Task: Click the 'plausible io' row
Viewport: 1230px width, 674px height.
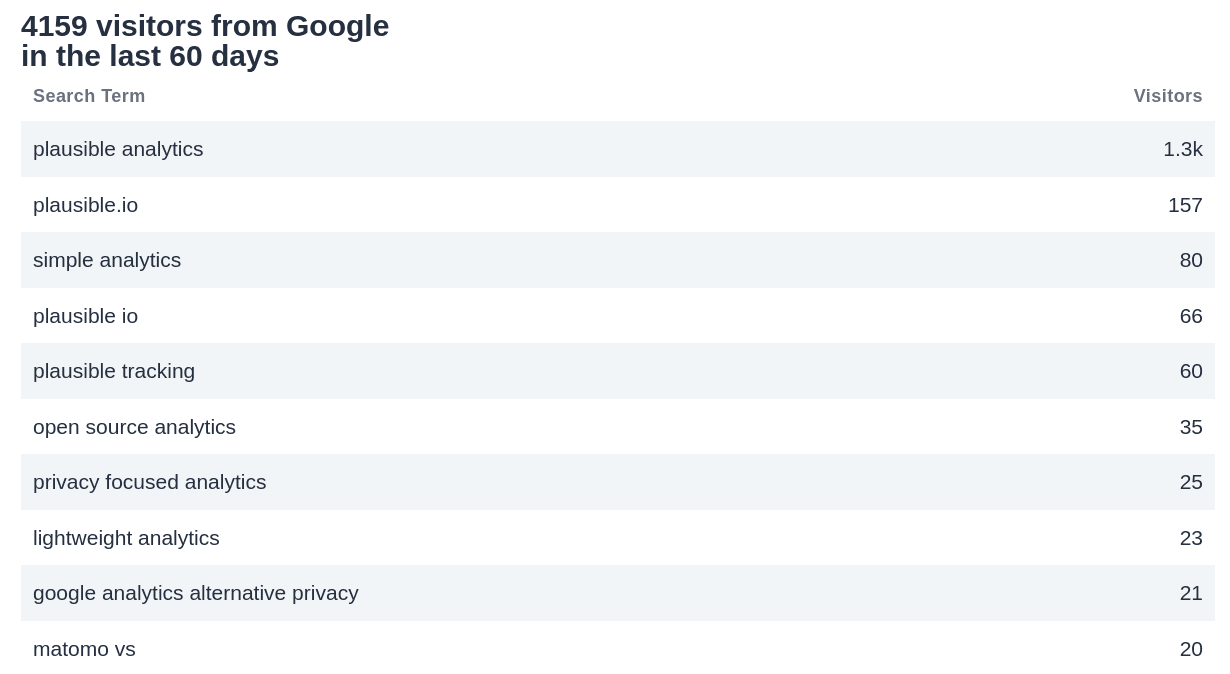Action: [x=85, y=316]
